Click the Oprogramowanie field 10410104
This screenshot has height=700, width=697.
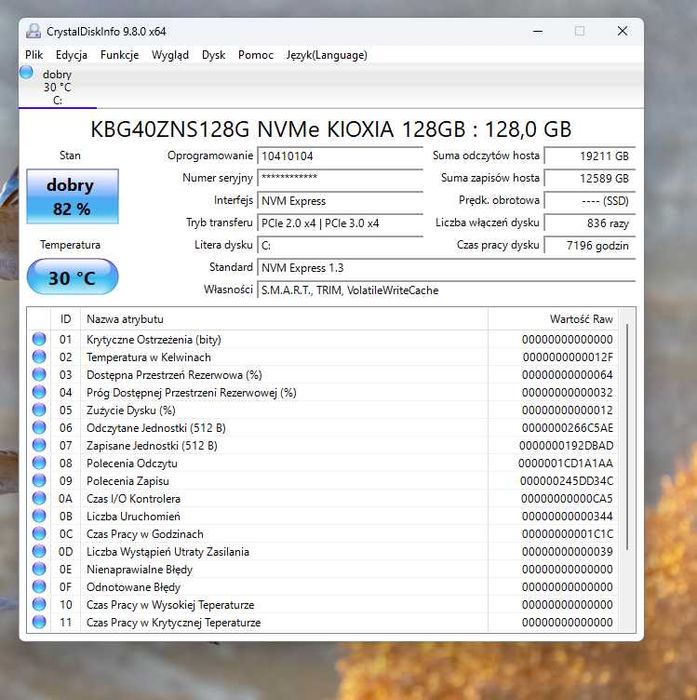pyautogui.click(x=340, y=156)
